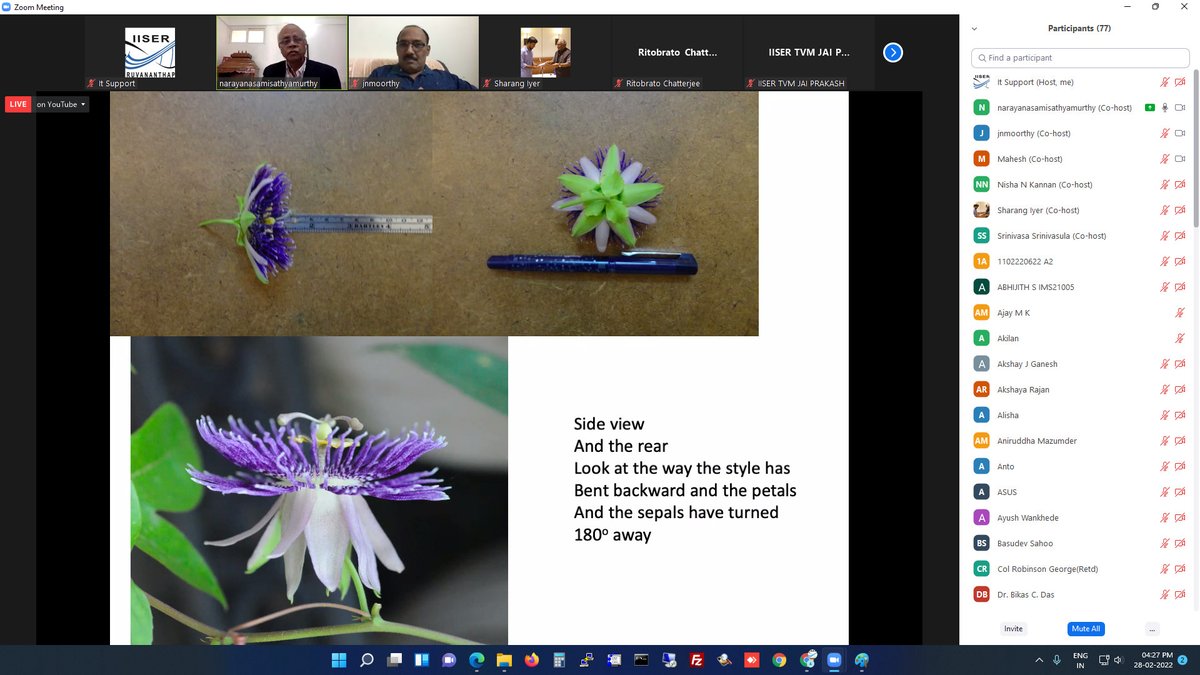Click the blue arrow to show more video tiles
The image size is (1200, 675).
pyautogui.click(x=891, y=52)
